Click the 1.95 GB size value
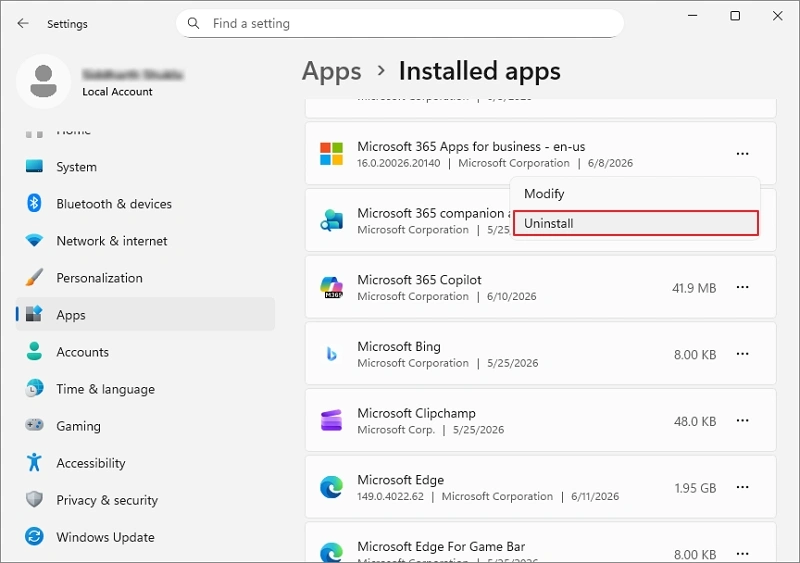The image size is (800, 563). 695,488
